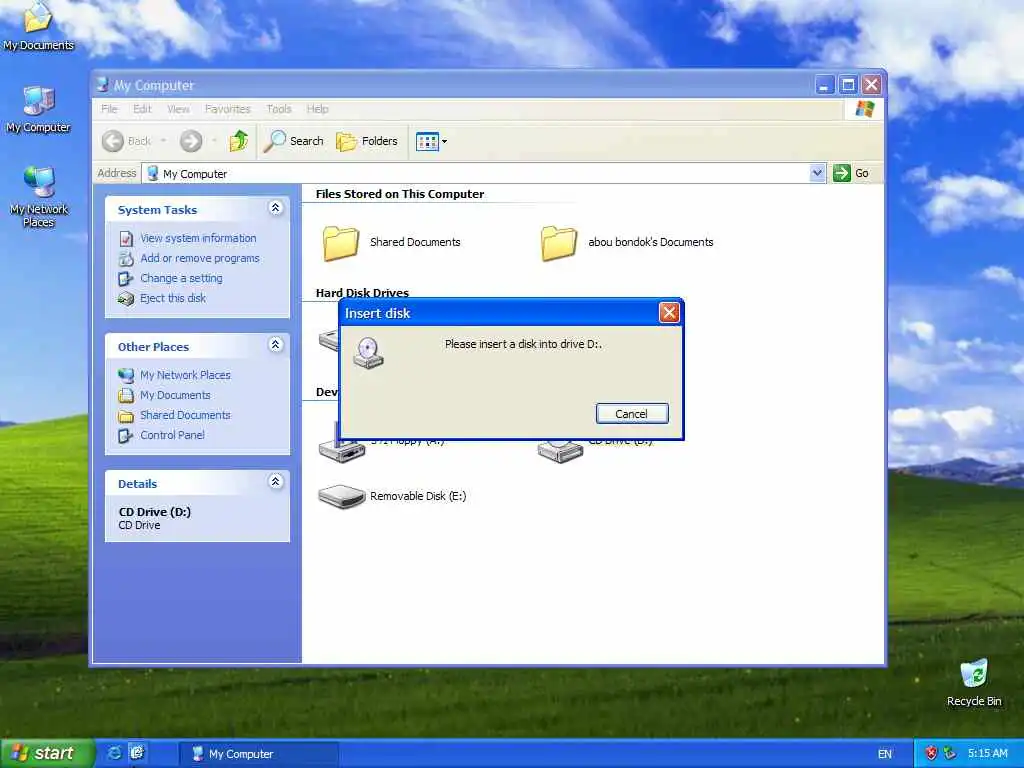This screenshot has height=768, width=1024.
Task: Open the Favorites menu
Action: coord(227,109)
